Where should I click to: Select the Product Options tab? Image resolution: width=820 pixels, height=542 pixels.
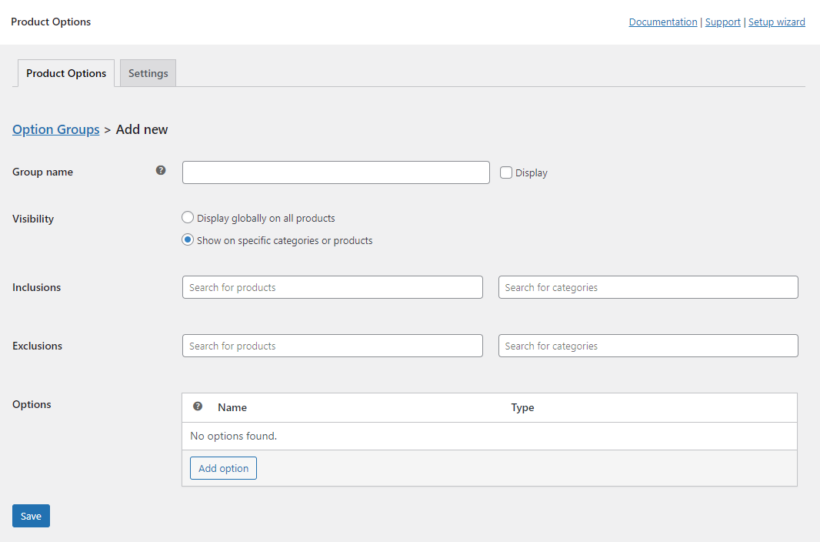coord(66,73)
